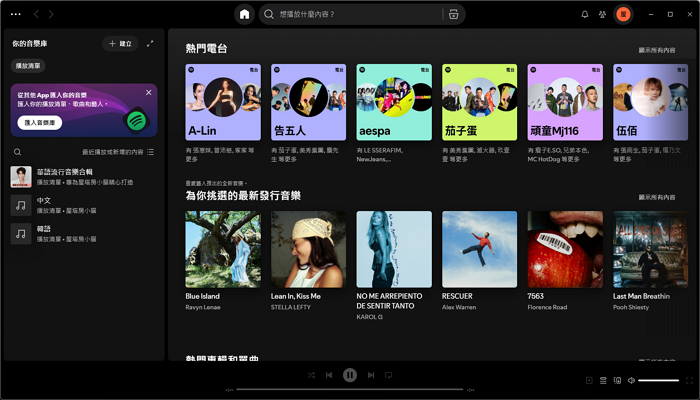Go forward with the right arrow

pos(51,14)
